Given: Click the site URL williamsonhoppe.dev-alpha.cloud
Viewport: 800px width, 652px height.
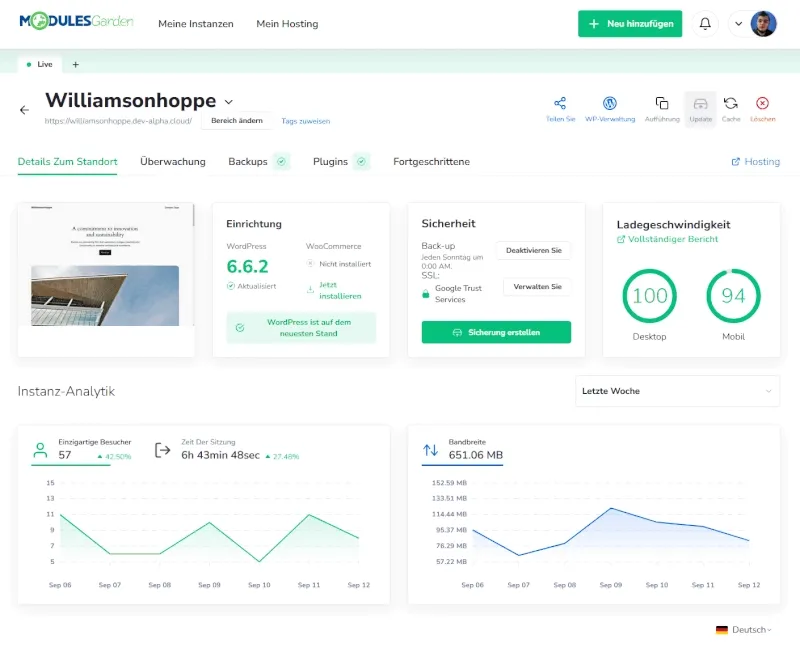Looking at the screenshot, I should point(118,121).
